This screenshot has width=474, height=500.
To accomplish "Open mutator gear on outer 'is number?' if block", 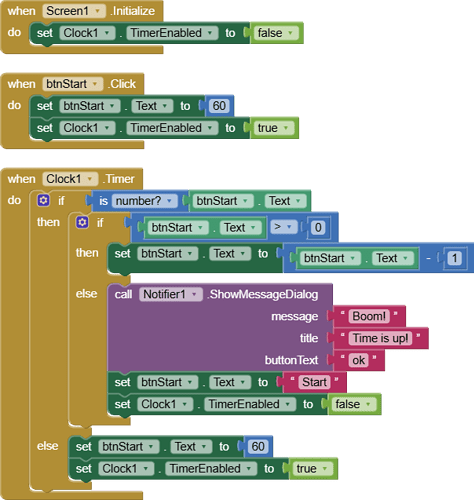I will 44,201.
